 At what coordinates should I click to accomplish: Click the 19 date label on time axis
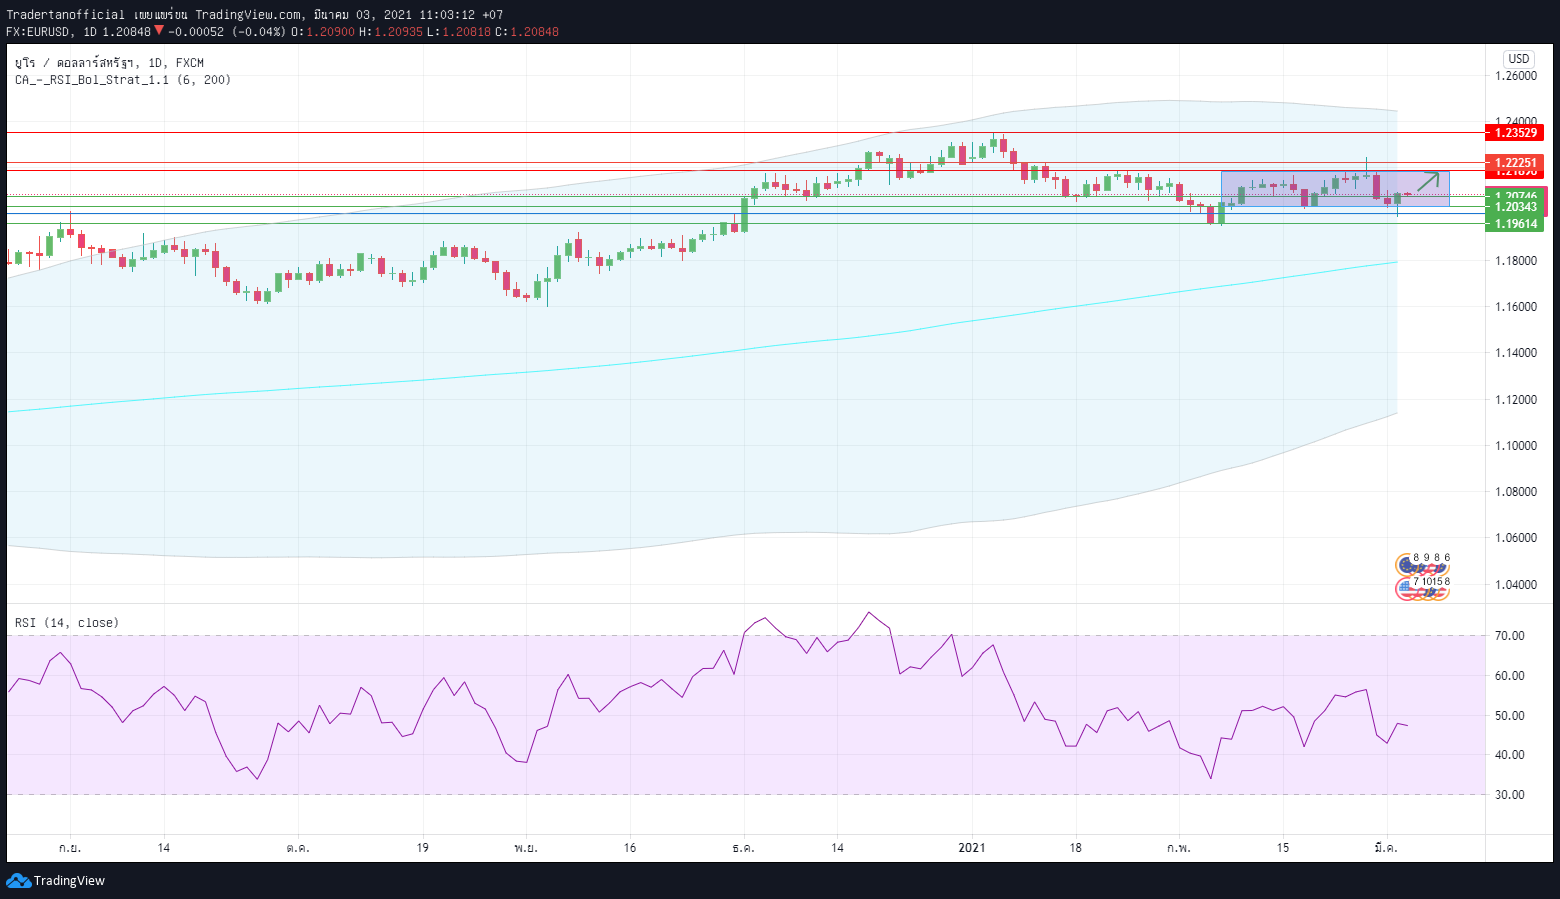pos(423,848)
